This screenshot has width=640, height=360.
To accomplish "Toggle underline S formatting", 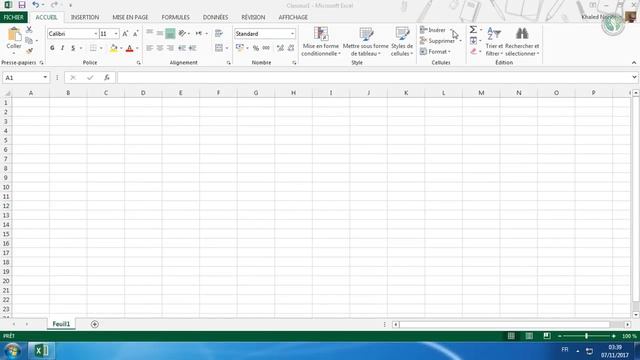I will pyautogui.click(x=73, y=48).
